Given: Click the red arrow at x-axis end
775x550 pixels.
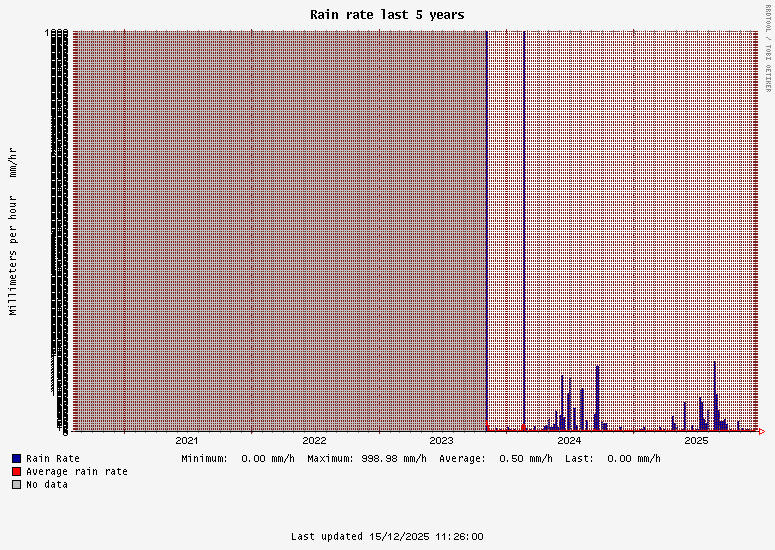Looking at the screenshot, I should click(x=762, y=432).
